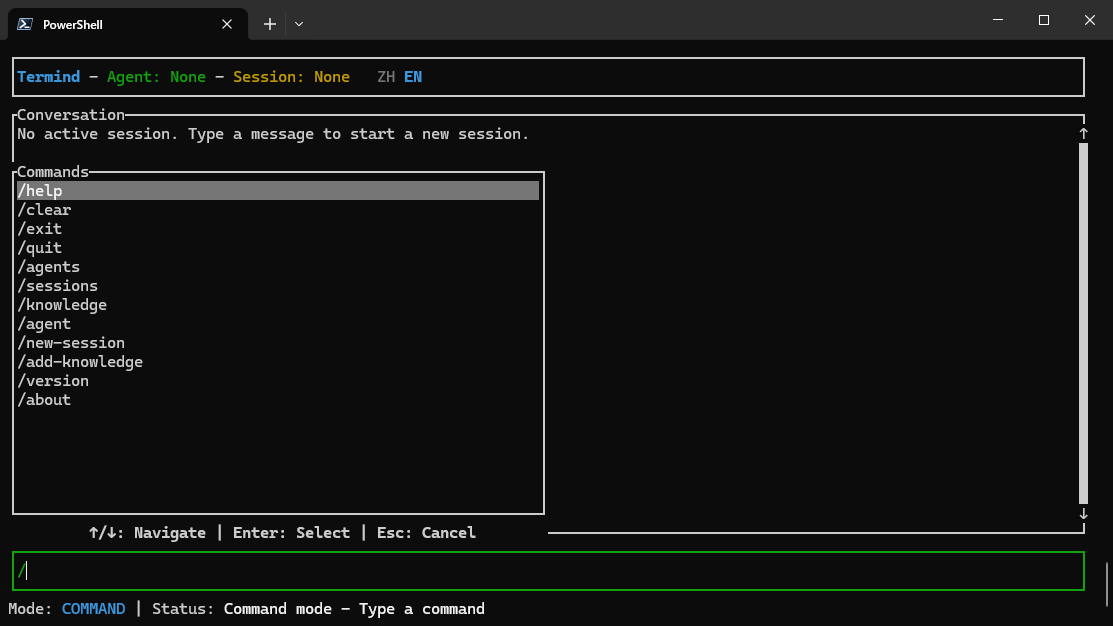Choose the /quit command
This screenshot has height=626, width=1113.
40,248
